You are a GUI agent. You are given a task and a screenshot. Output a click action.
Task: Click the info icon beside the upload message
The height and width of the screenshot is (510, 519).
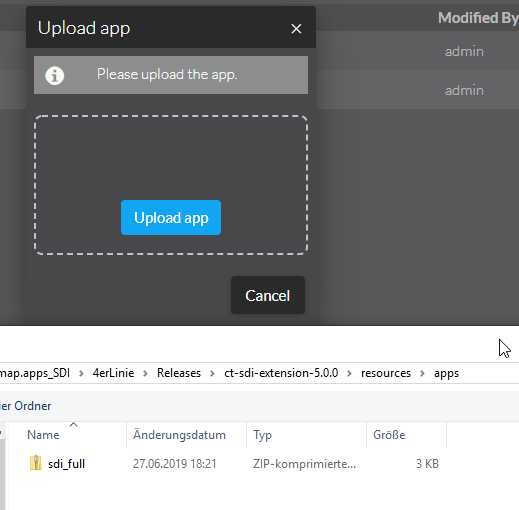coord(55,75)
